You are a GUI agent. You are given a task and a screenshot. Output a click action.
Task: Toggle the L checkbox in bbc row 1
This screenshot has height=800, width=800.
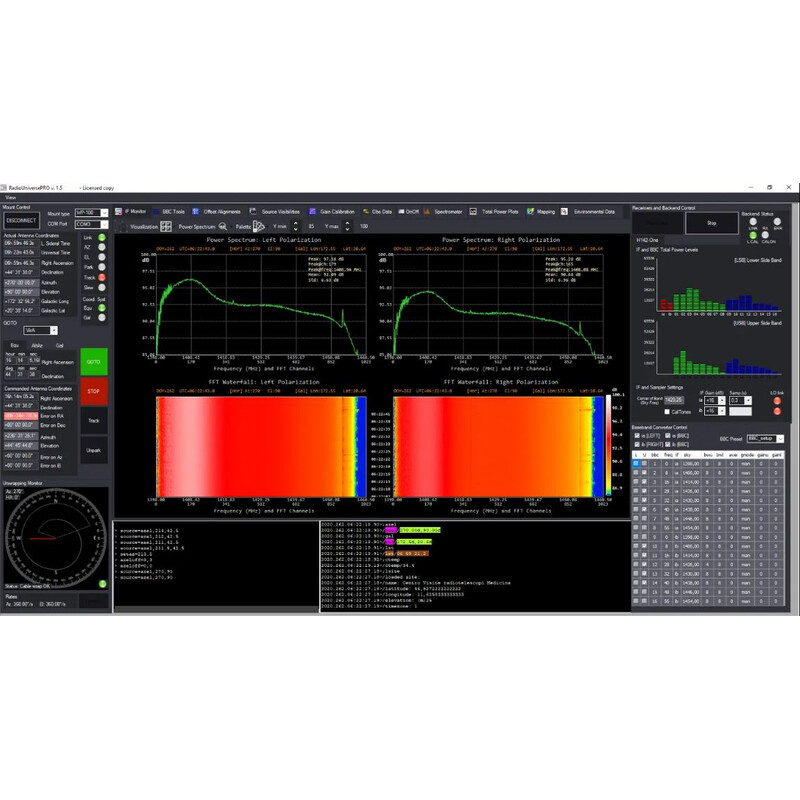tap(636, 464)
